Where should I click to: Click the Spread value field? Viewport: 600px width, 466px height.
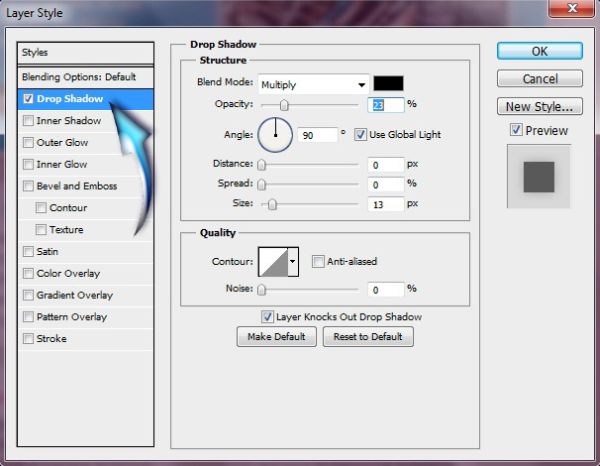pyautogui.click(x=386, y=184)
